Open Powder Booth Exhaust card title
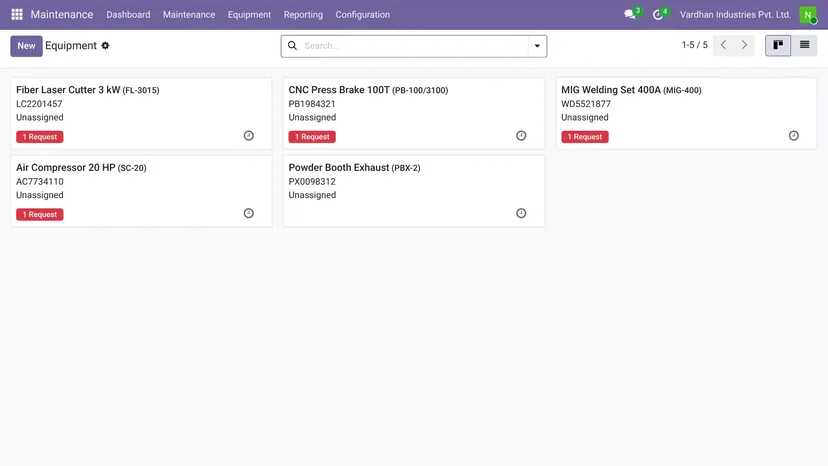Screen dimensions: 828x466 (338, 167)
